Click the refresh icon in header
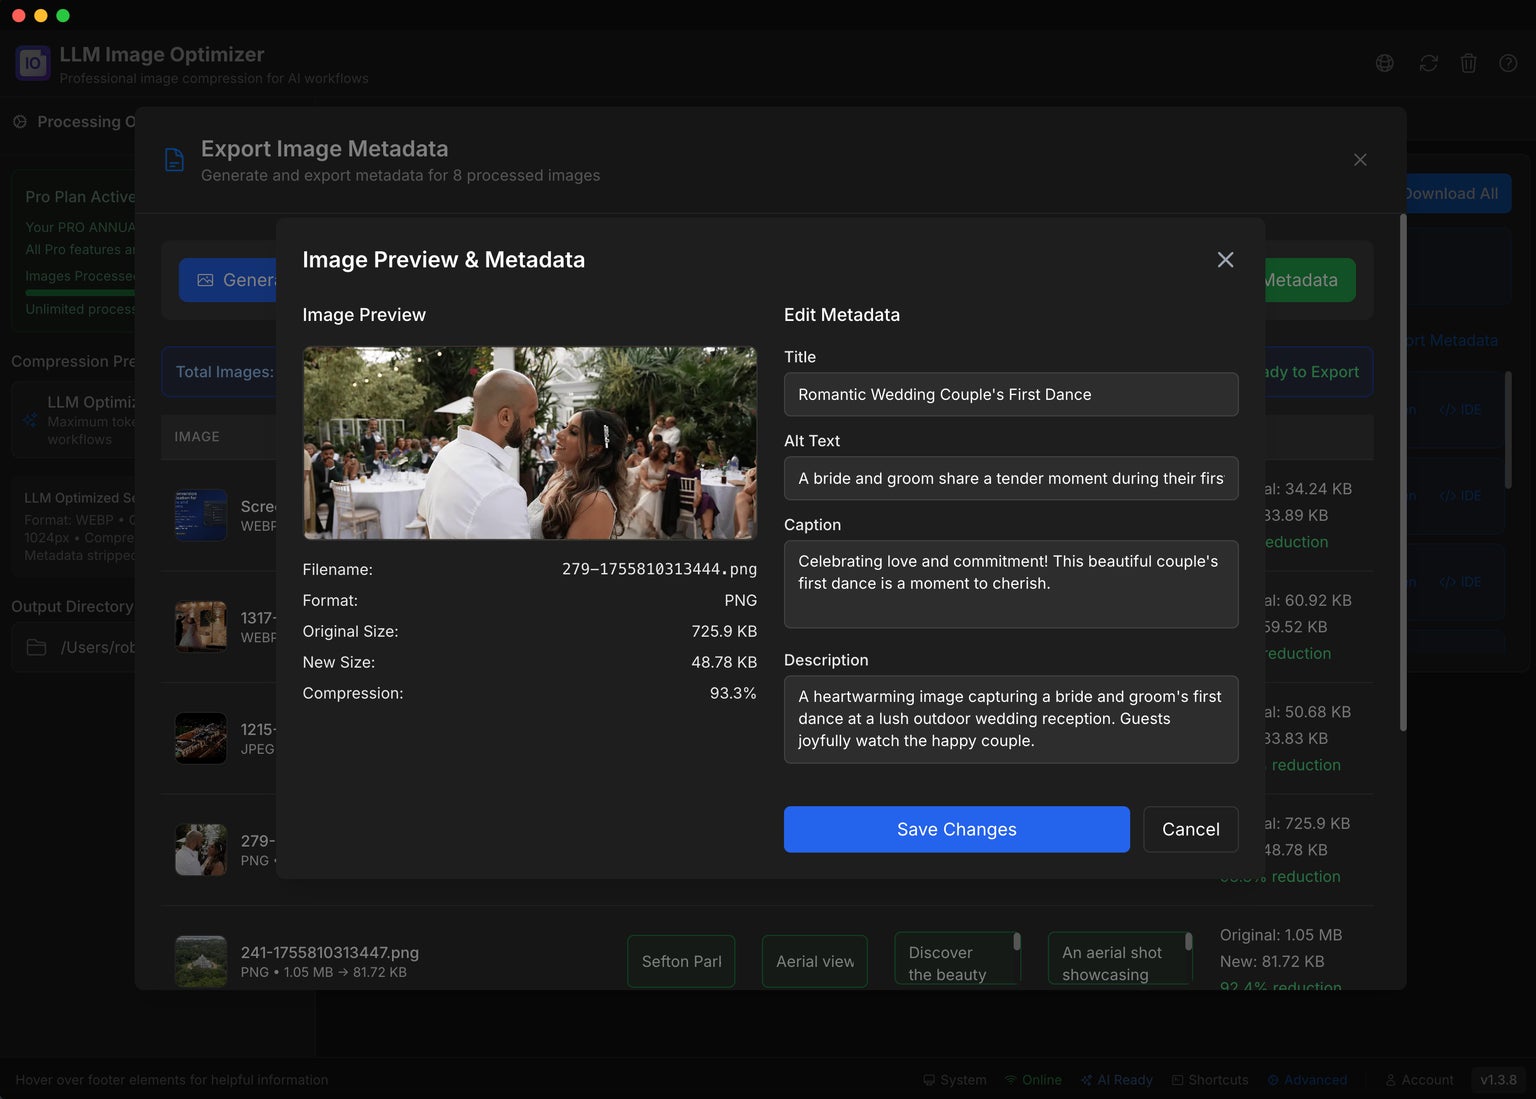This screenshot has height=1099, width=1536. 1428,63
